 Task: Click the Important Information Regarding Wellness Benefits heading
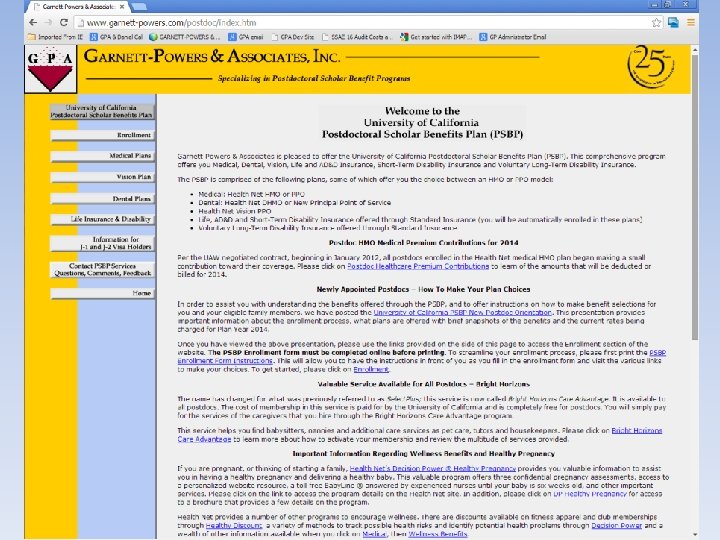click(423, 454)
